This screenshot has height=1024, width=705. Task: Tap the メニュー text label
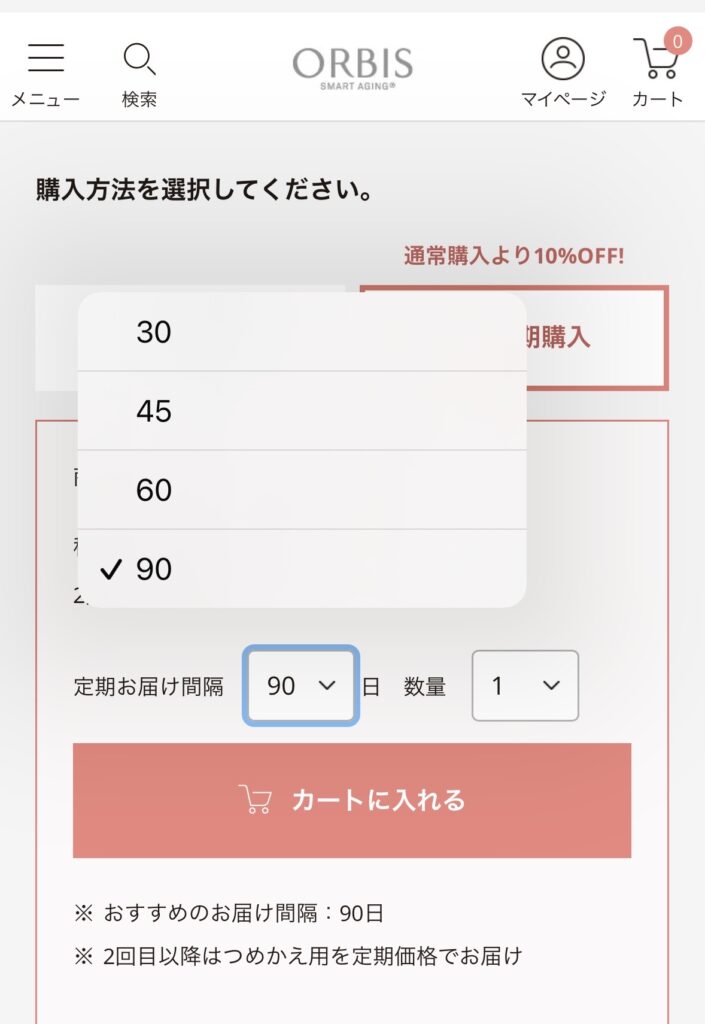click(x=46, y=99)
